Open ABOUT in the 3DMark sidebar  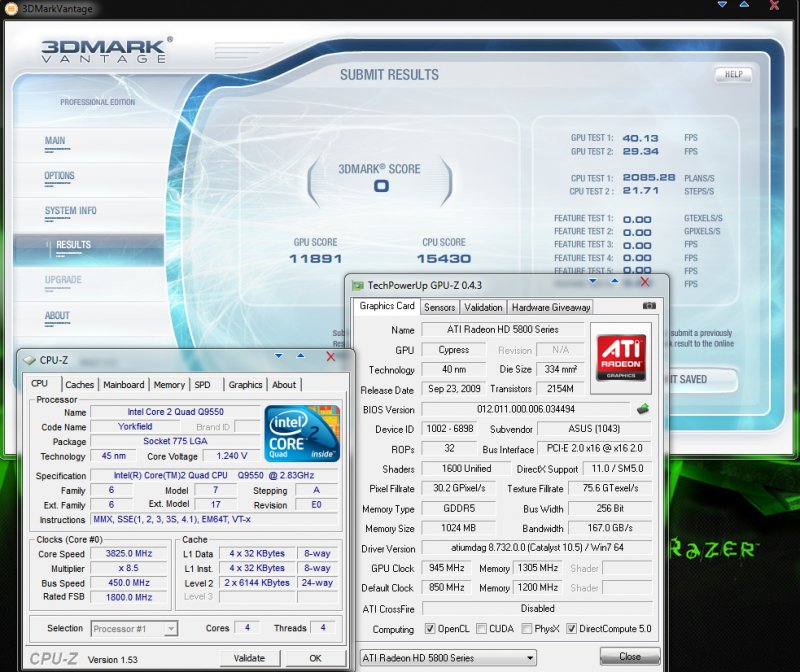[57, 316]
